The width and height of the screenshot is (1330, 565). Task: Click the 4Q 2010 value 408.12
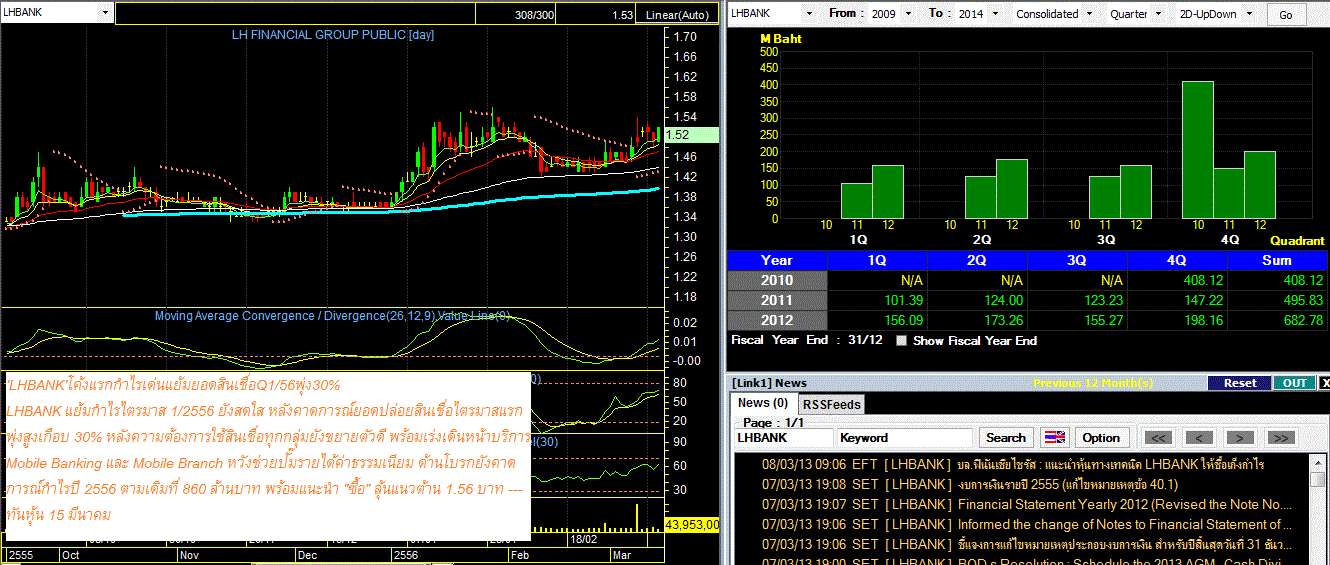pos(1202,280)
